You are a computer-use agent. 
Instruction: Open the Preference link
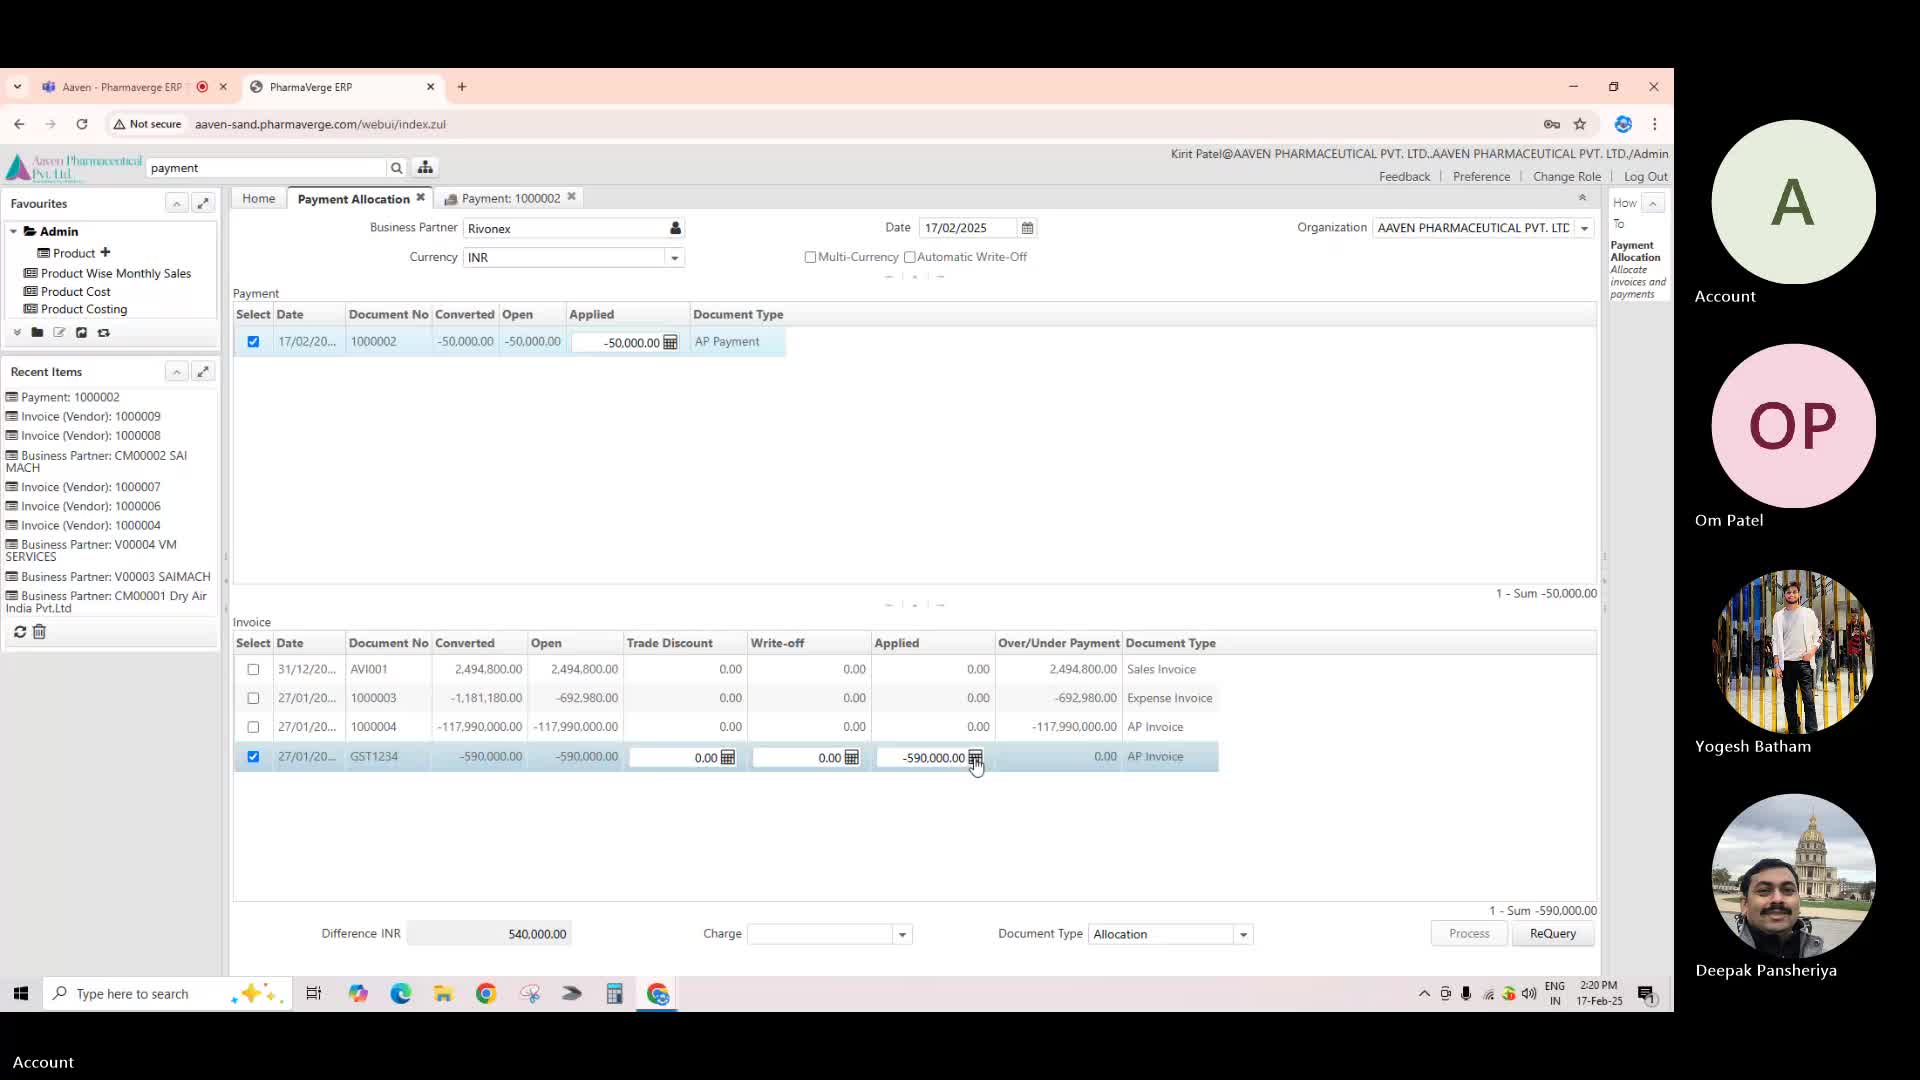click(x=1481, y=176)
